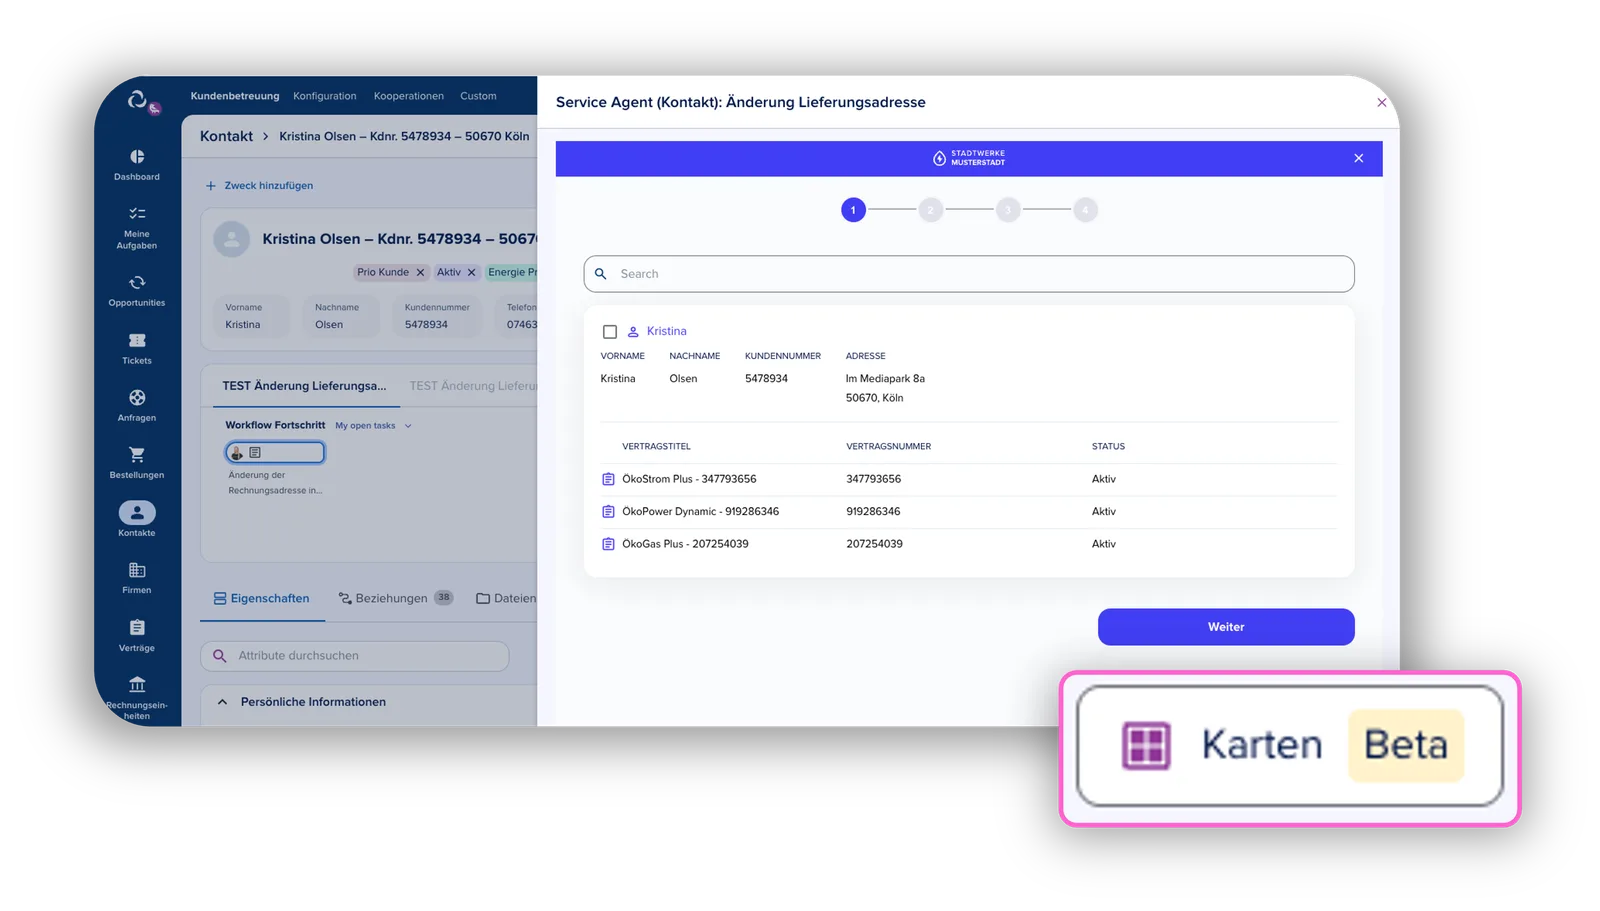Click the Weiter button

(x=1226, y=627)
